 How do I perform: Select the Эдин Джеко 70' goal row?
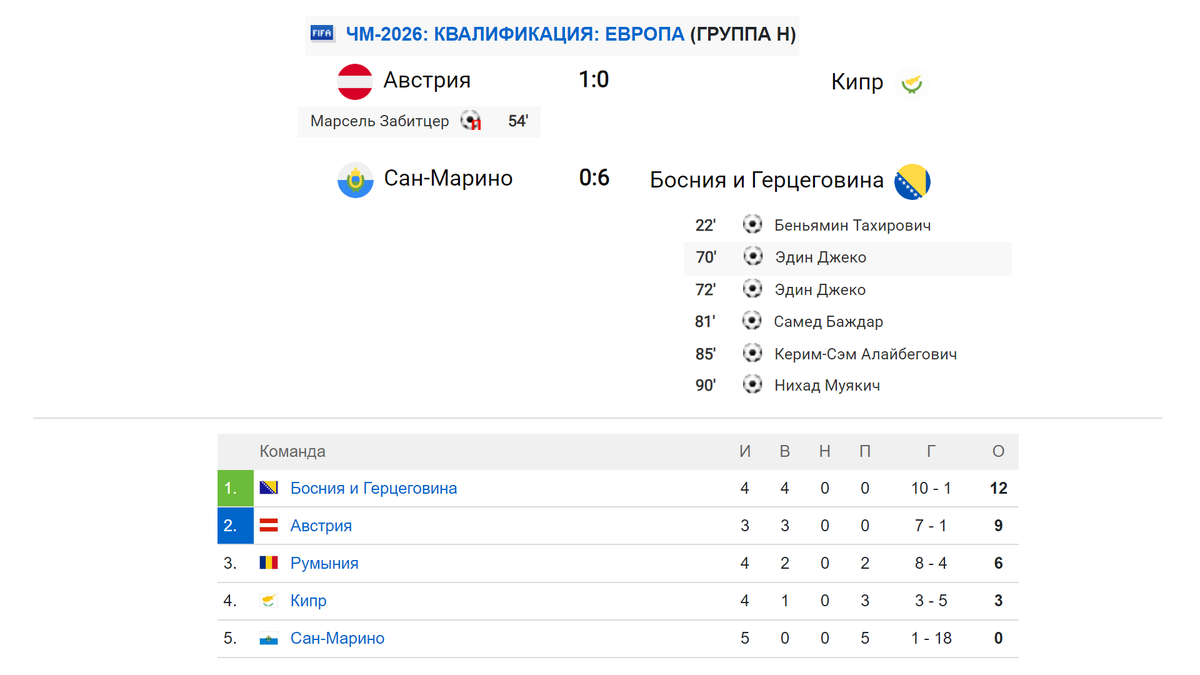[848, 257]
